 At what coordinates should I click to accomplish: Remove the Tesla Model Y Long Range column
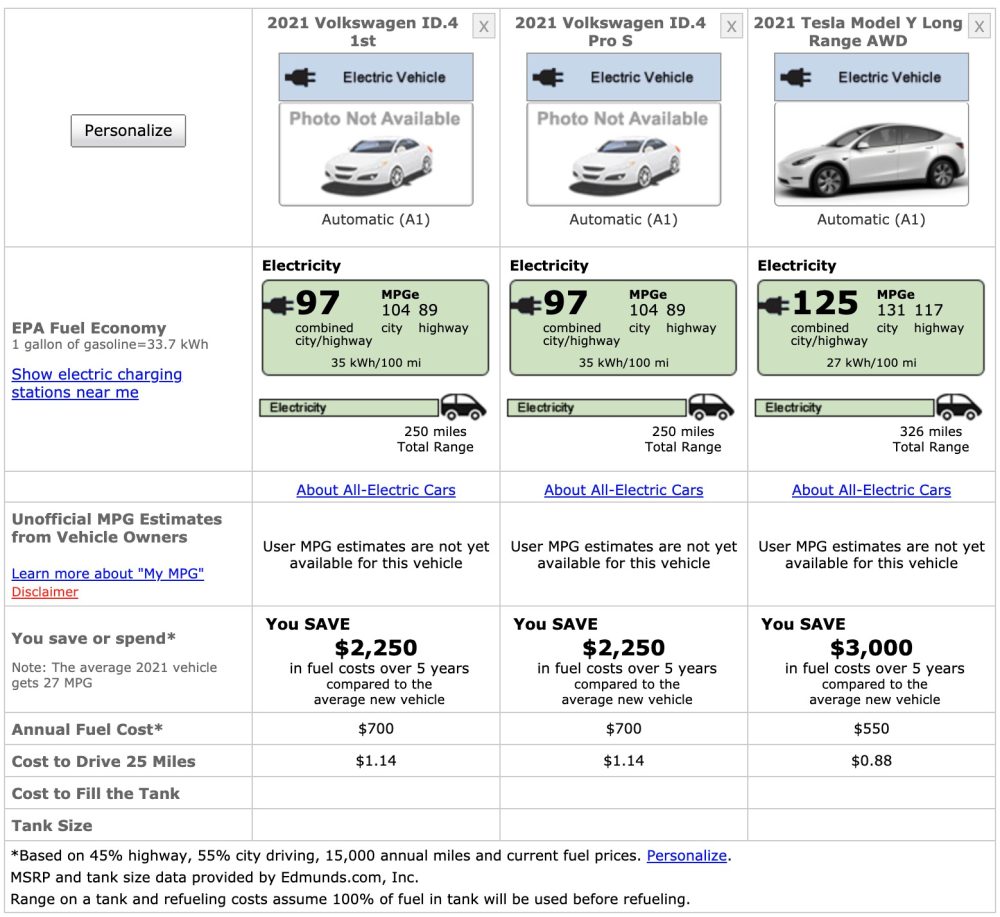[x=979, y=27]
